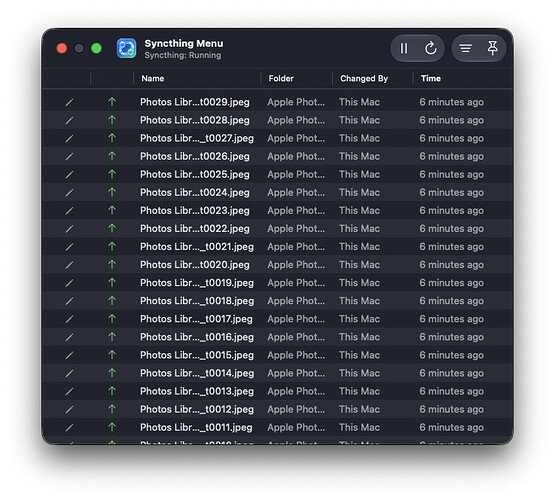Sort by the Changed By column header
The height and width of the screenshot is (500, 554).
click(364, 78)
